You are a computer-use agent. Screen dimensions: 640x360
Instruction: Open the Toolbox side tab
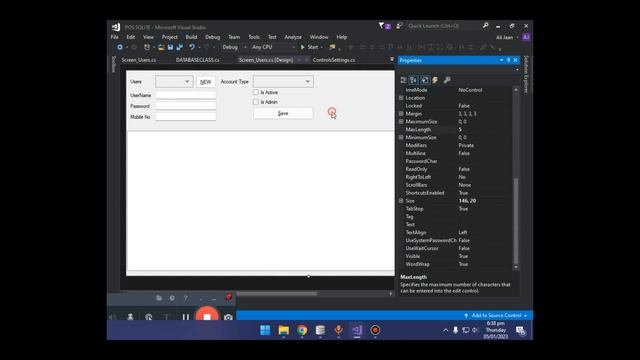click(x=113, y=64)
